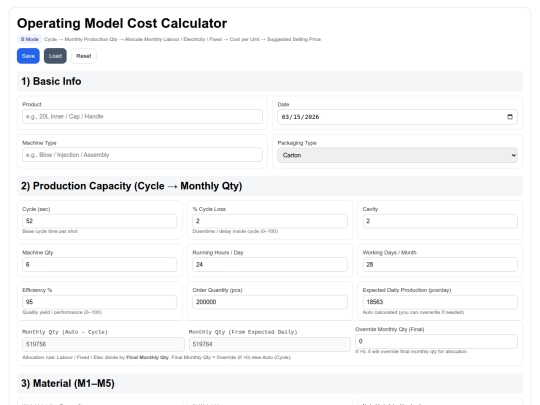This screenshot has width=540, height=405.
Task: Select the % Cycle Loss field
Action: pyautogui.click(x=270, y=221)
